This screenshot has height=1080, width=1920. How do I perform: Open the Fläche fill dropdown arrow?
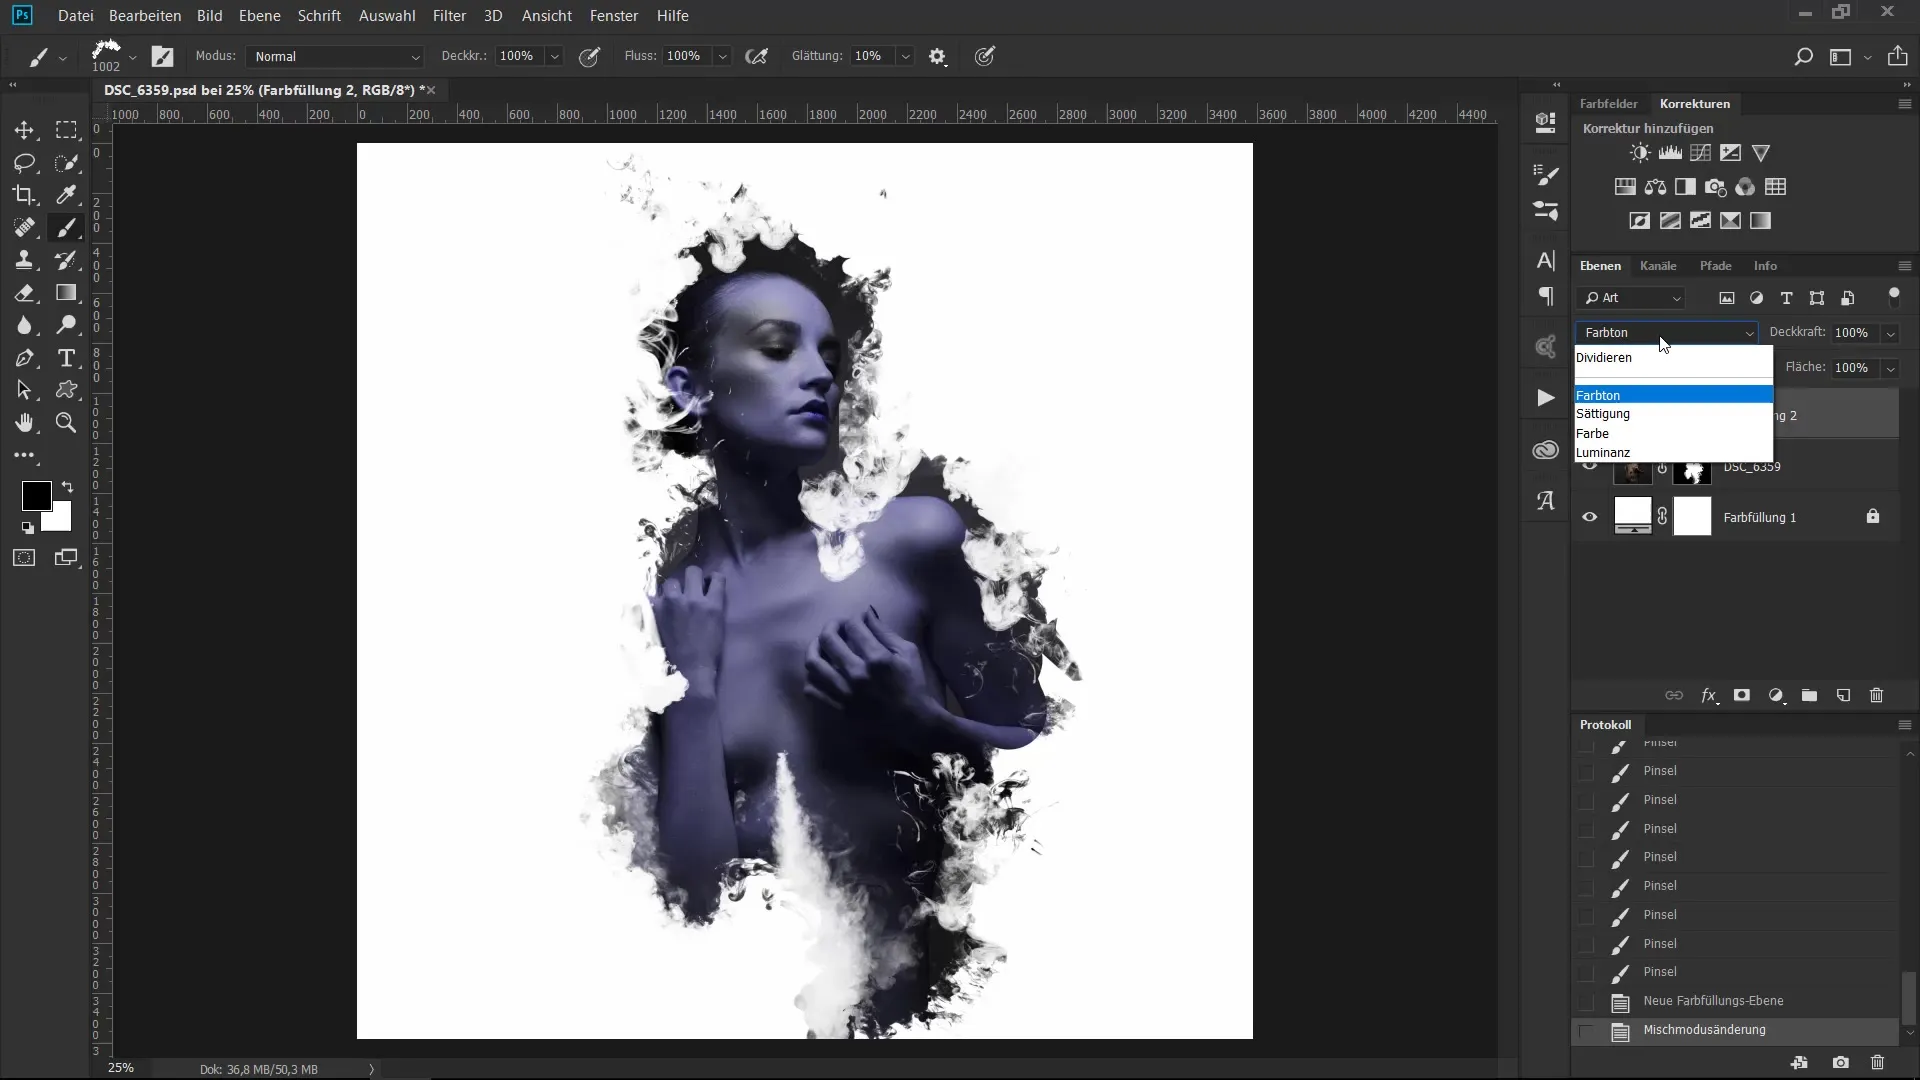1890,368
